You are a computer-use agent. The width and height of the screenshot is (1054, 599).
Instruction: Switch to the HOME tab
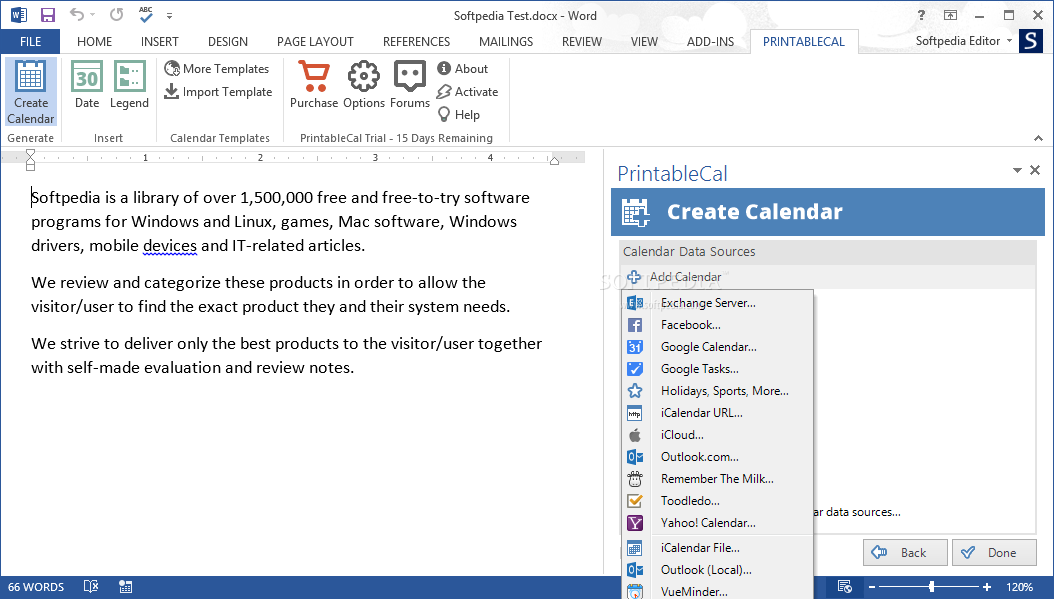[x=94, y=41]
